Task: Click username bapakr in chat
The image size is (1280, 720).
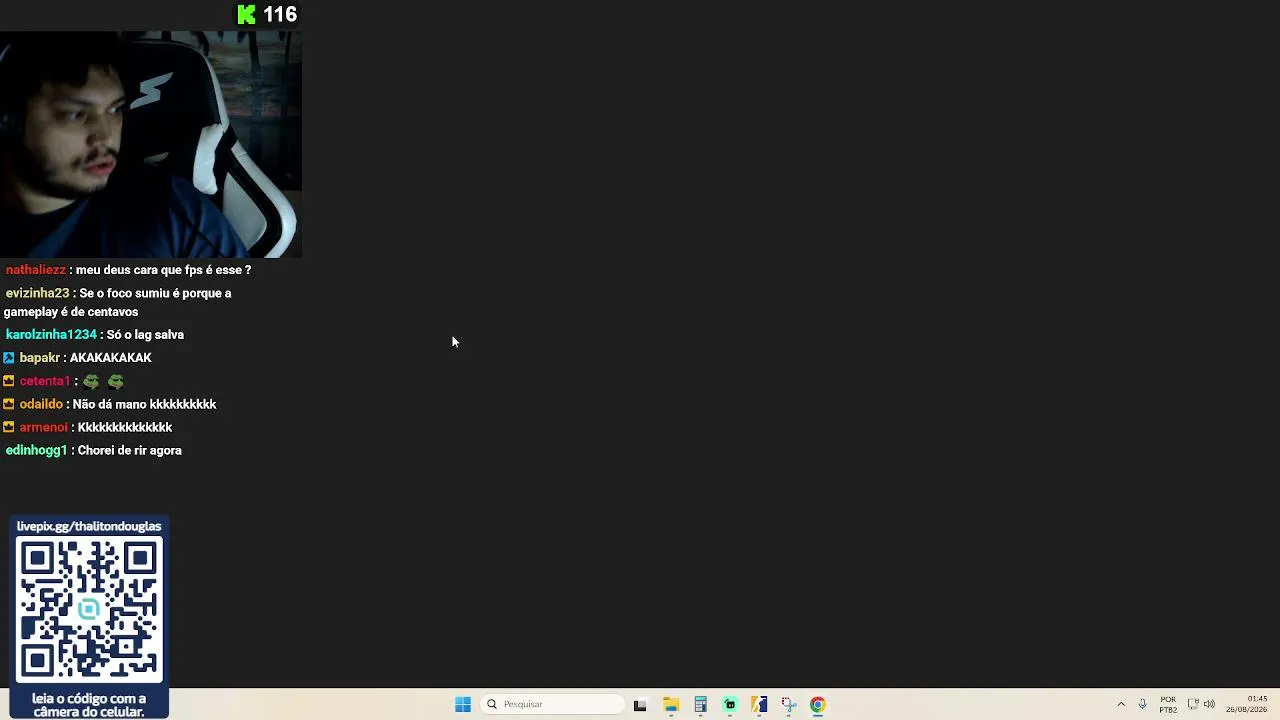Action: tap(40, 357)
